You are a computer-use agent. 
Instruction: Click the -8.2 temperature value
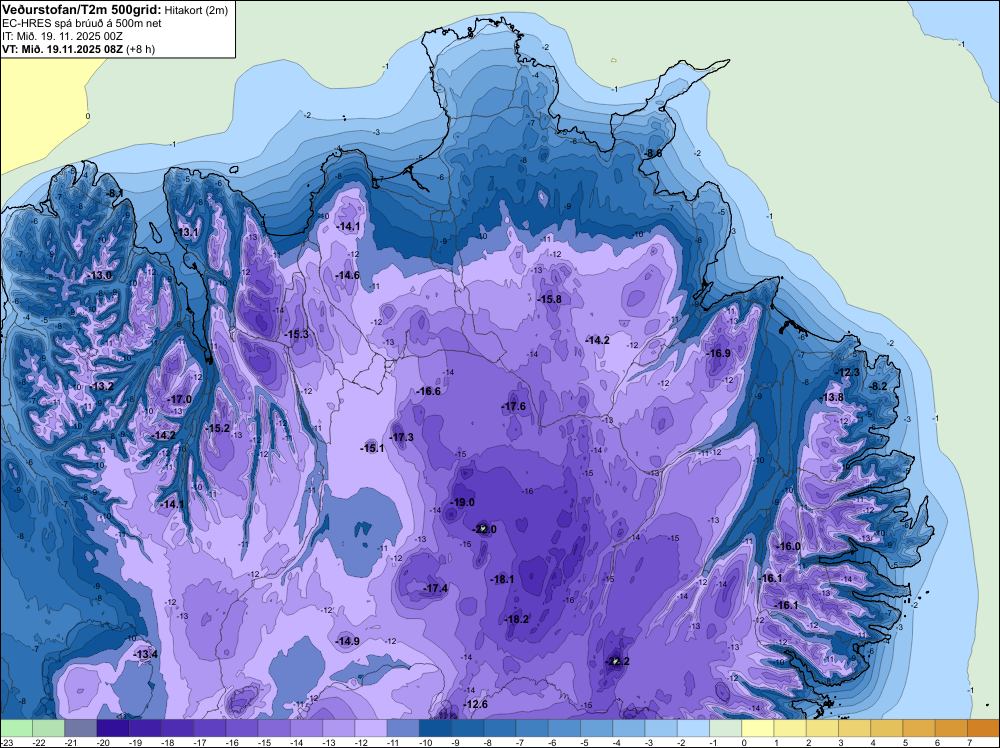(878, 386)
